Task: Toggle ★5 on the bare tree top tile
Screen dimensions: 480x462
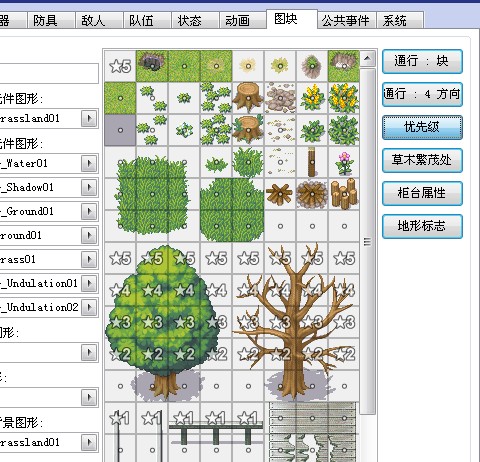Action: (x=280, y=258)
